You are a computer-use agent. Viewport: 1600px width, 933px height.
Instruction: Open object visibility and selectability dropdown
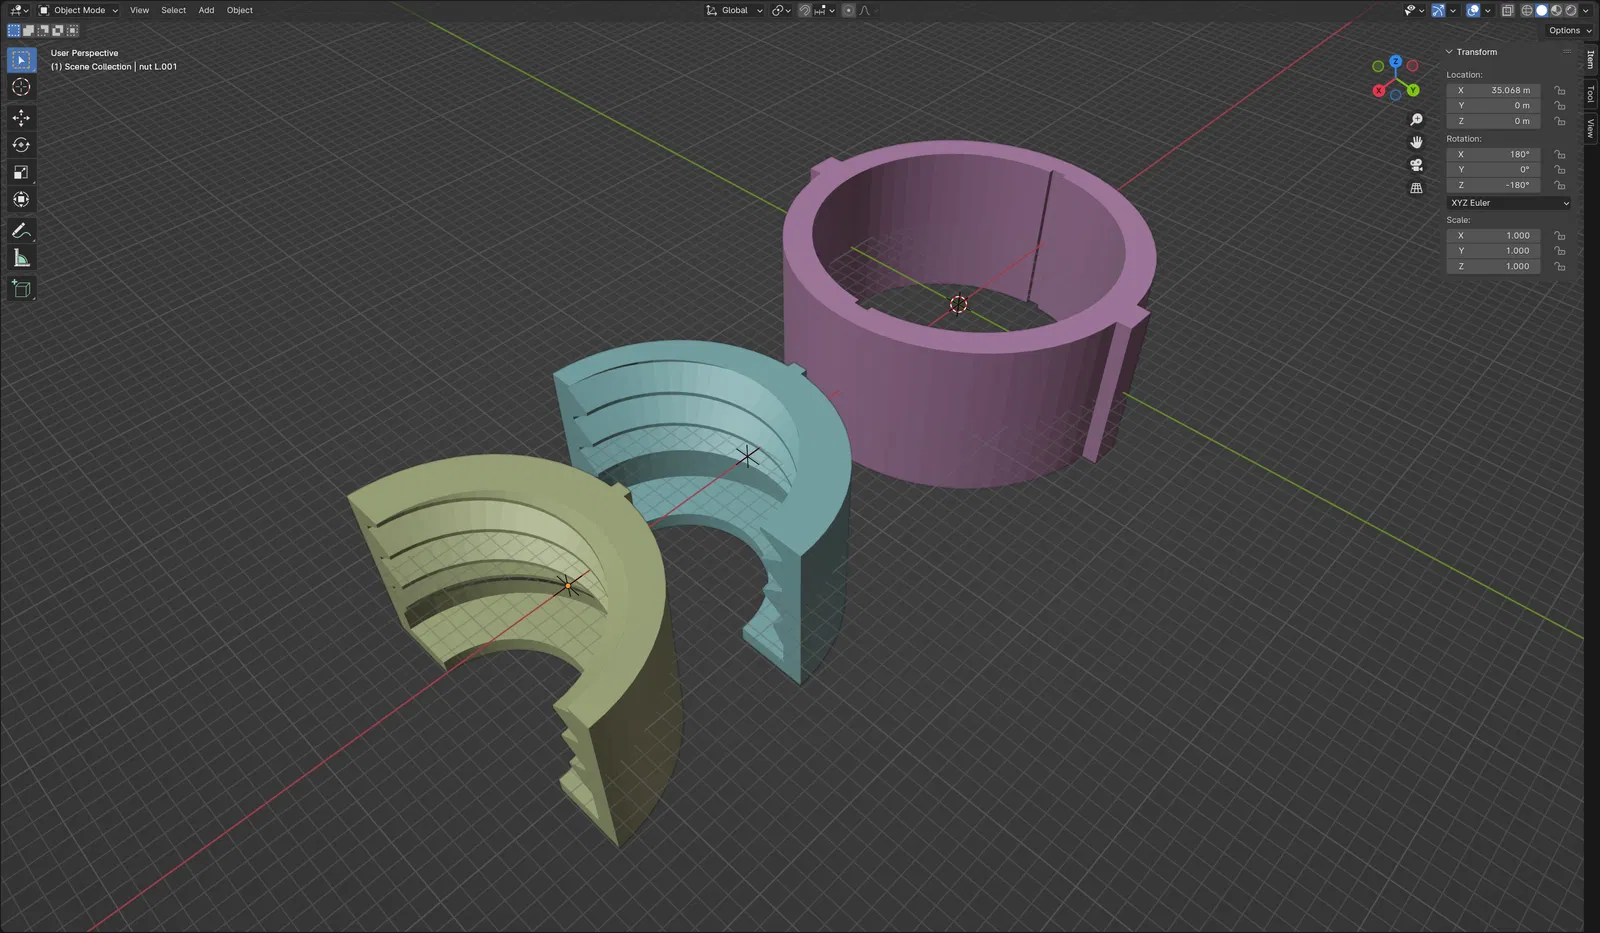click(x=1414, y=10)
